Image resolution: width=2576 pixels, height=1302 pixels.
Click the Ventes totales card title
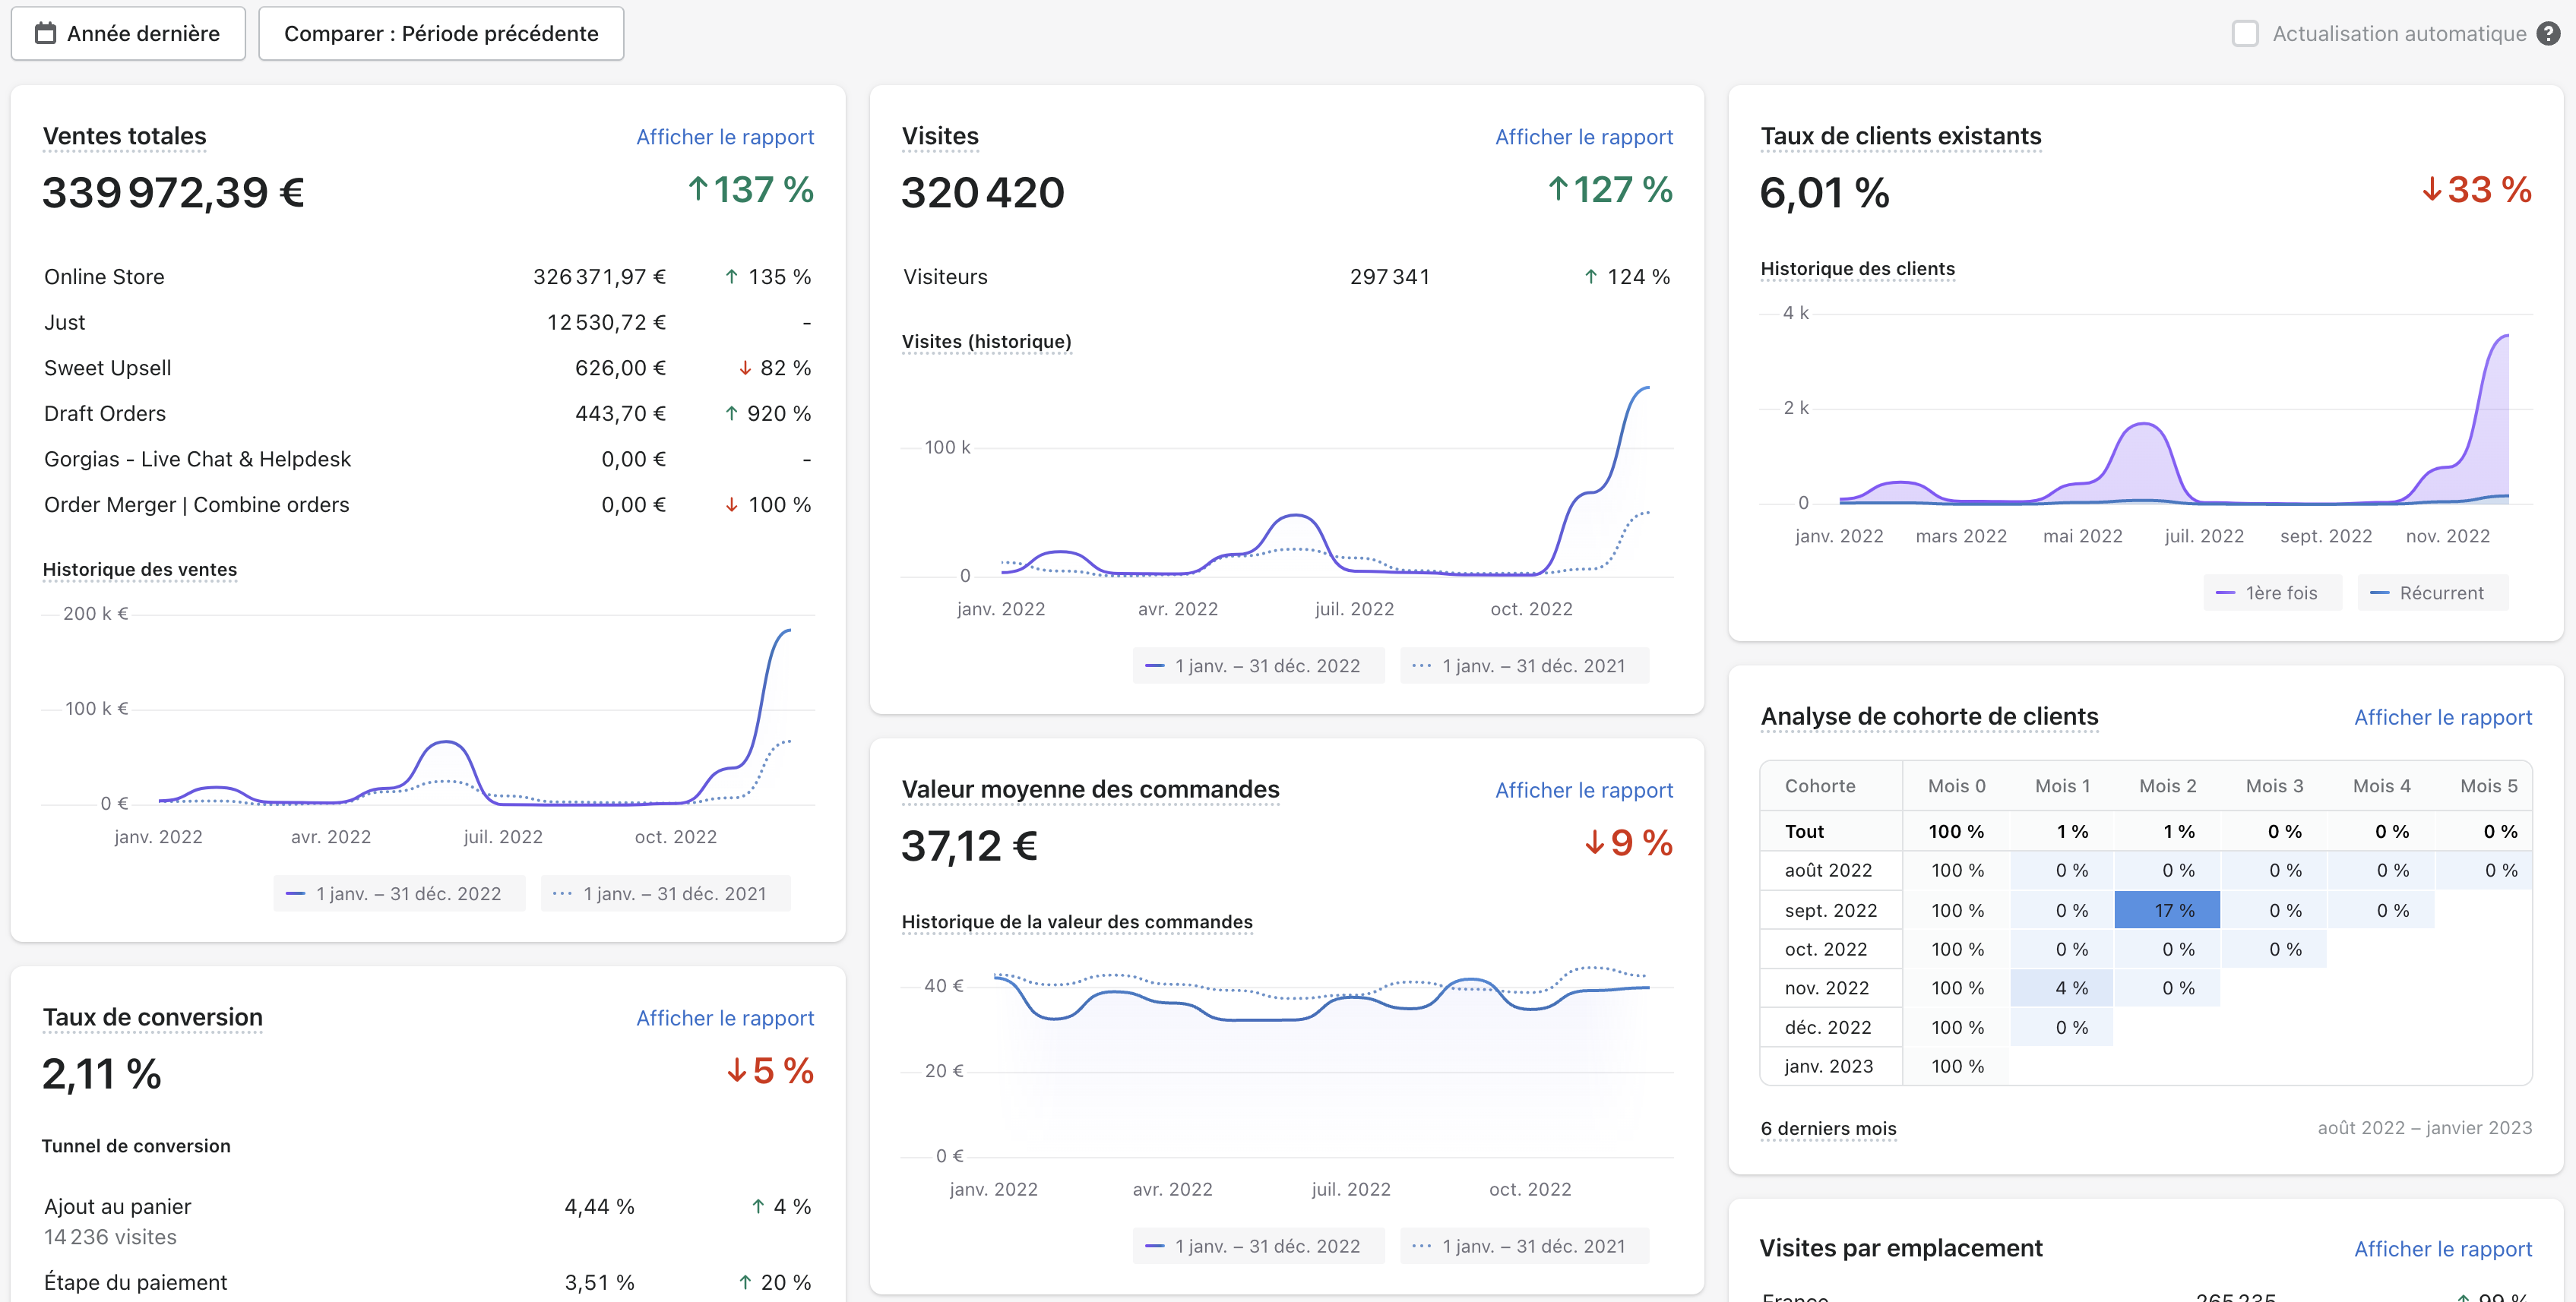coord(124,136)
